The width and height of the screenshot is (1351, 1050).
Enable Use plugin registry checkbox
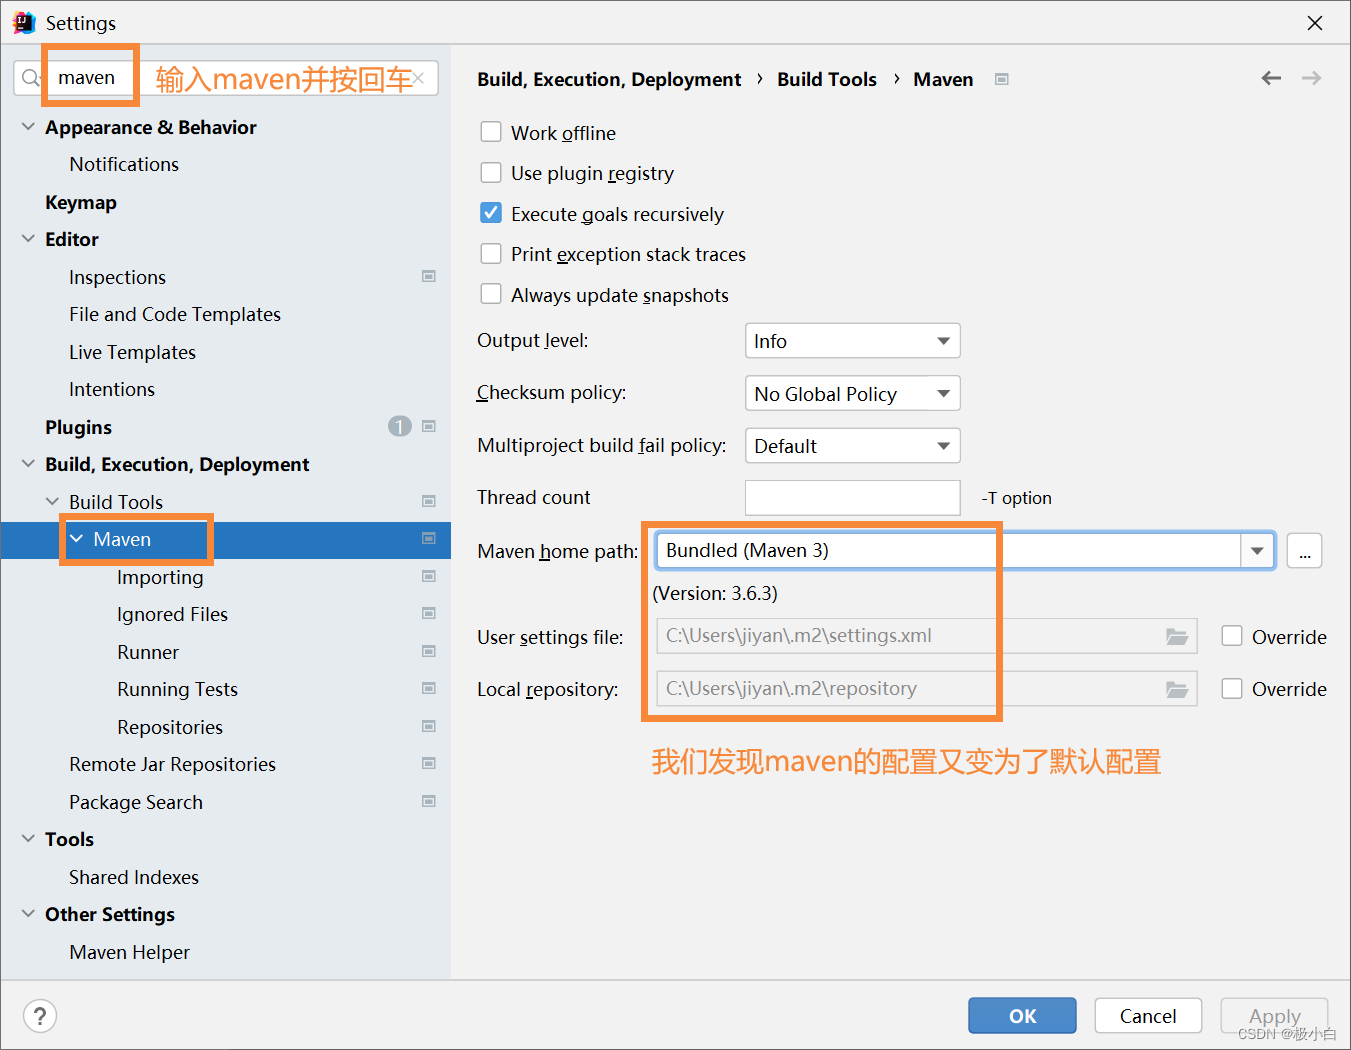click(491, 172)
